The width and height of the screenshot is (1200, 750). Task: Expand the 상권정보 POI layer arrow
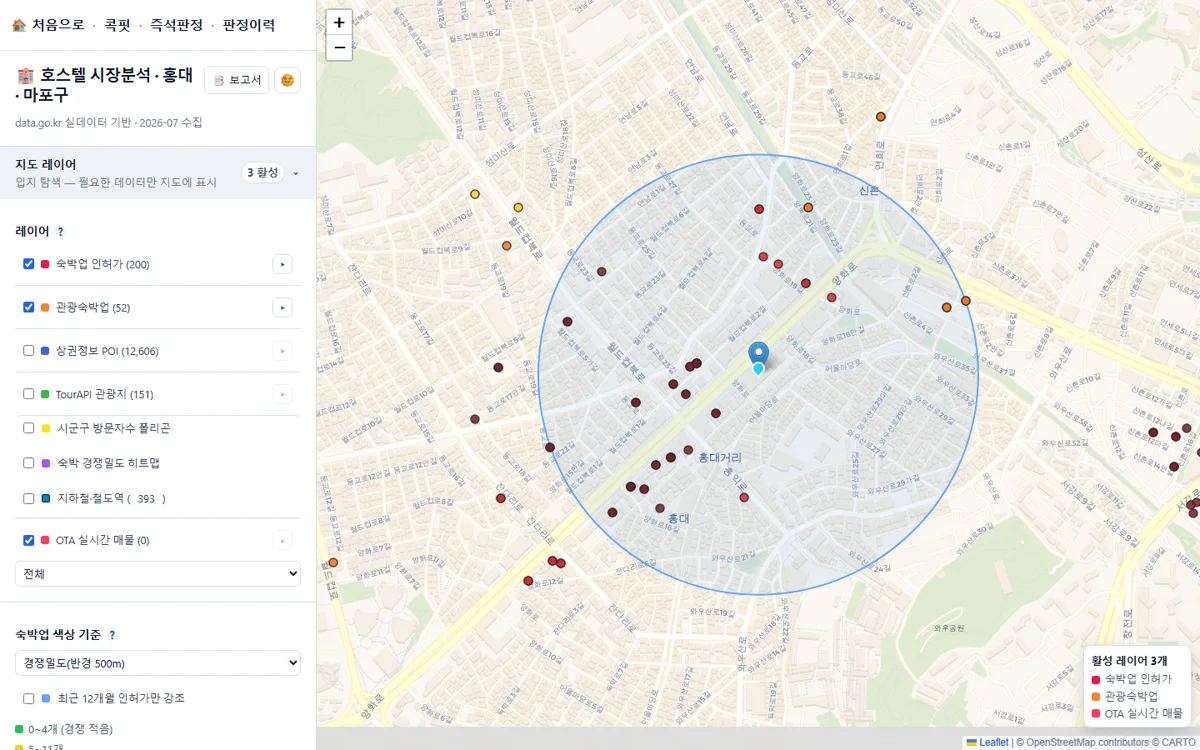point(282,351)
